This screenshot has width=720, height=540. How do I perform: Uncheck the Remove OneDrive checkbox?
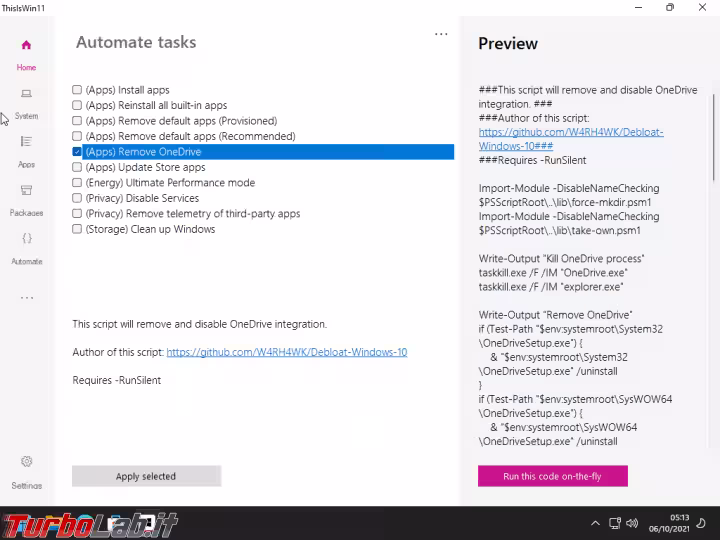pyautogui.click(x=77, y=152)
